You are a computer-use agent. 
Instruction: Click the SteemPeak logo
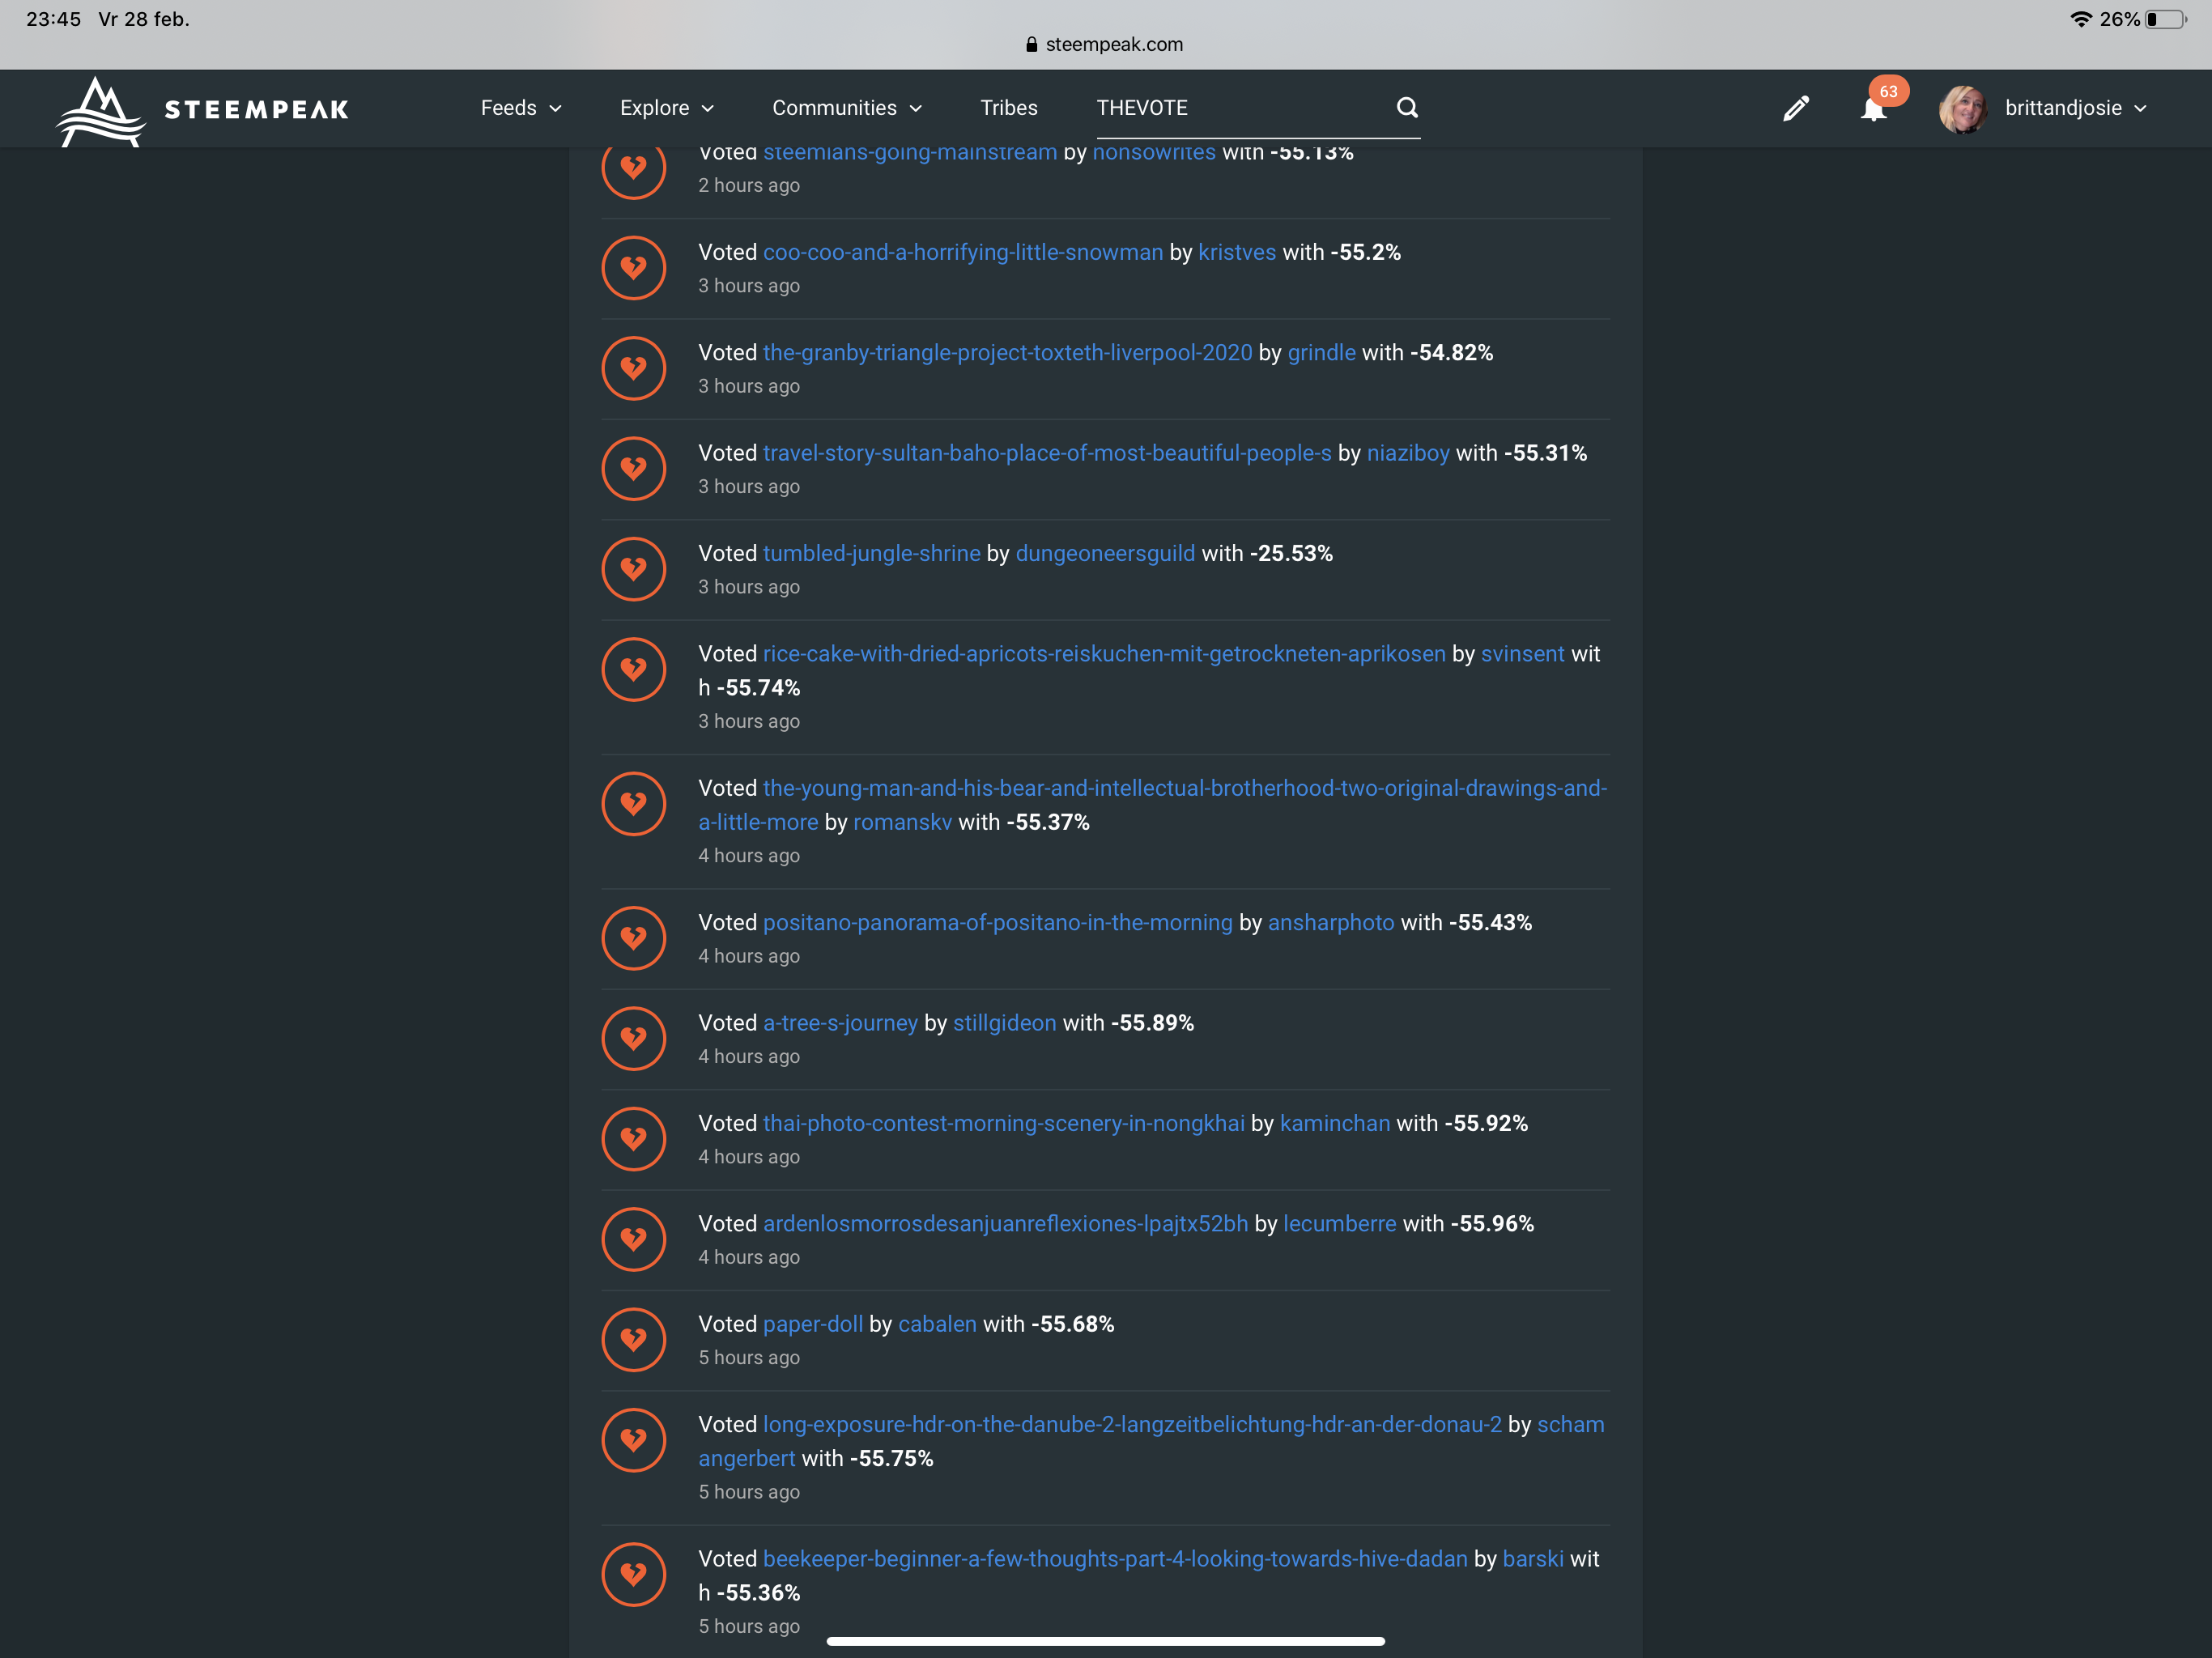click(202, 110)
